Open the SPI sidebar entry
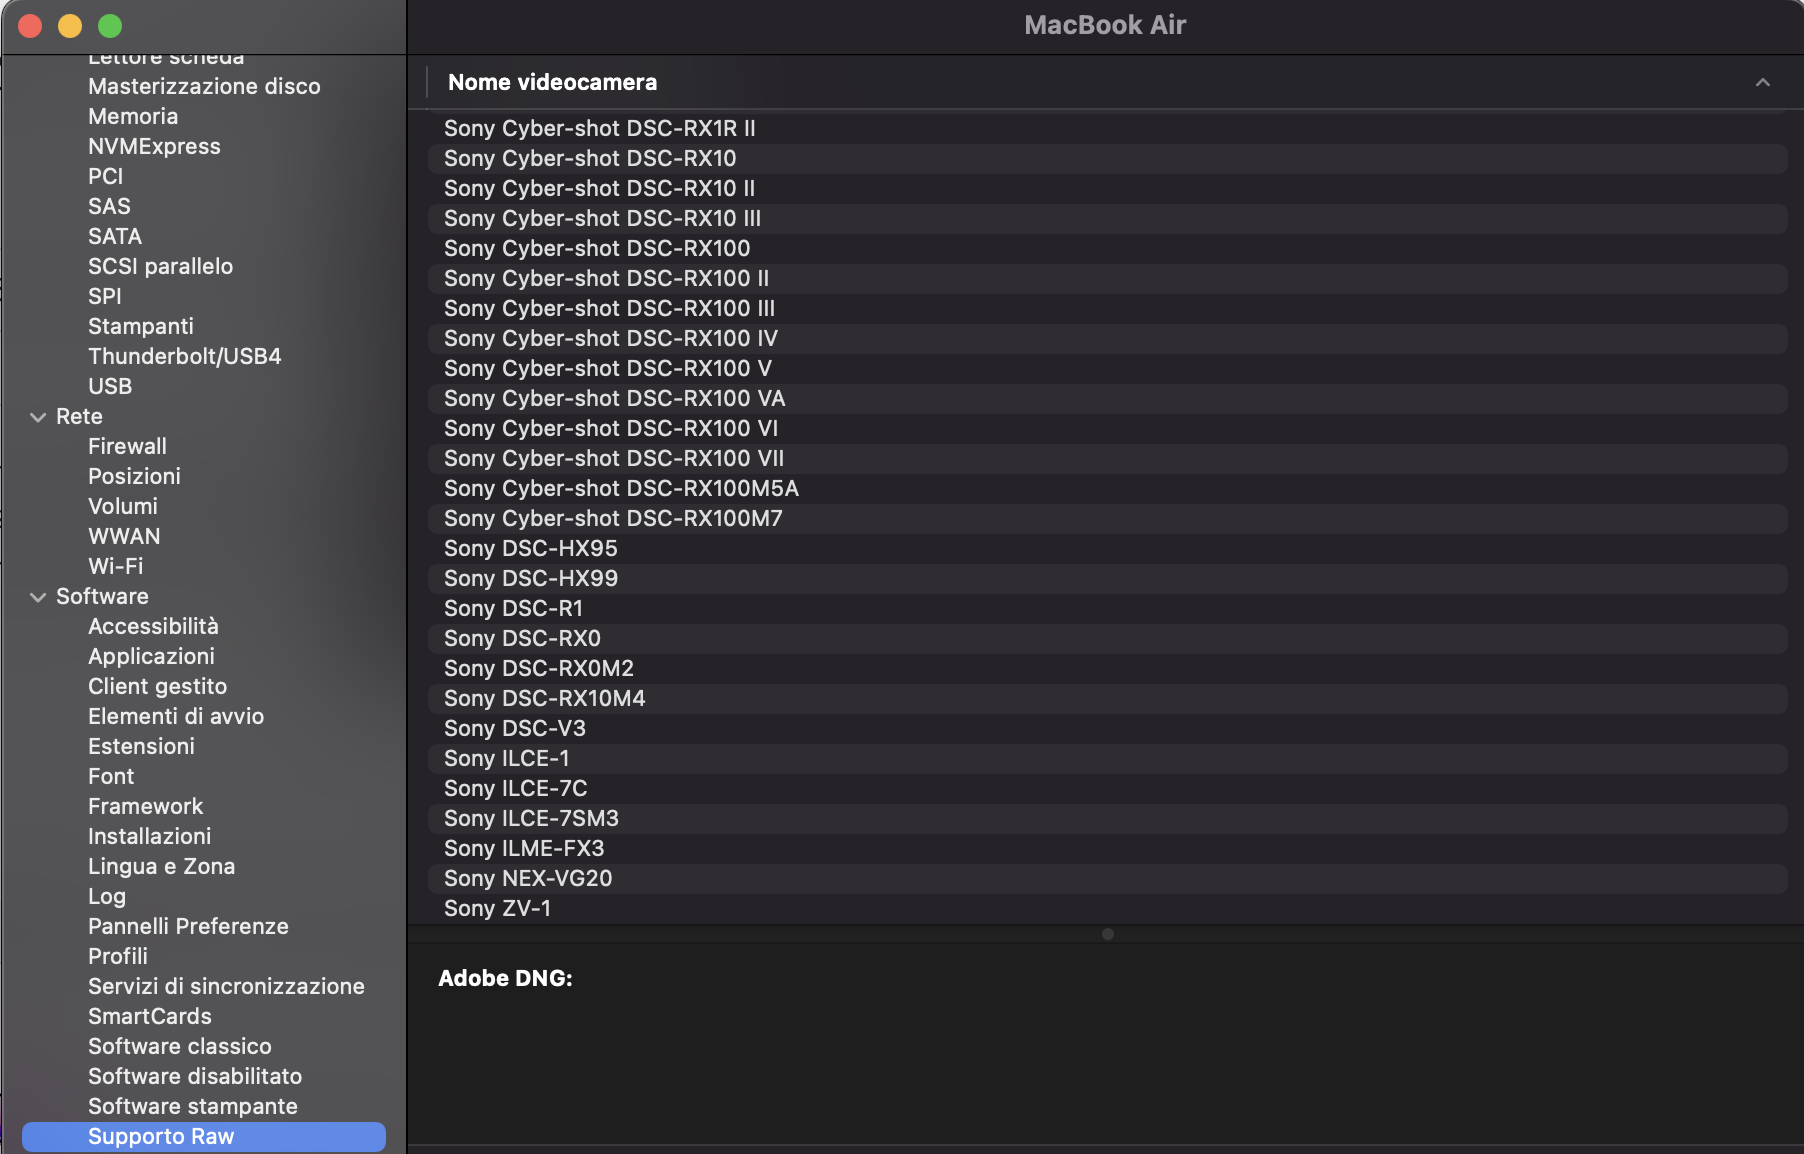1804x1154 pixels. [x=104, y=297]
